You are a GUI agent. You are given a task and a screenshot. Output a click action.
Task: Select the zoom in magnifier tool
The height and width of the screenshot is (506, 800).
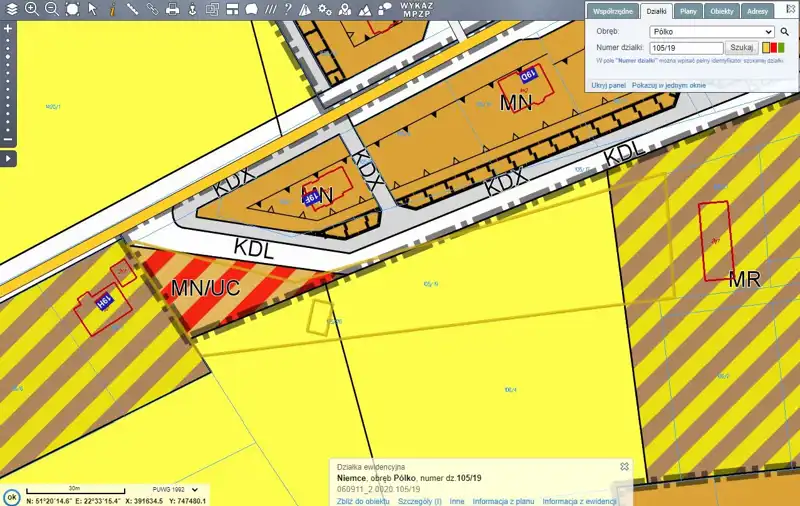[x=32, y=9]
